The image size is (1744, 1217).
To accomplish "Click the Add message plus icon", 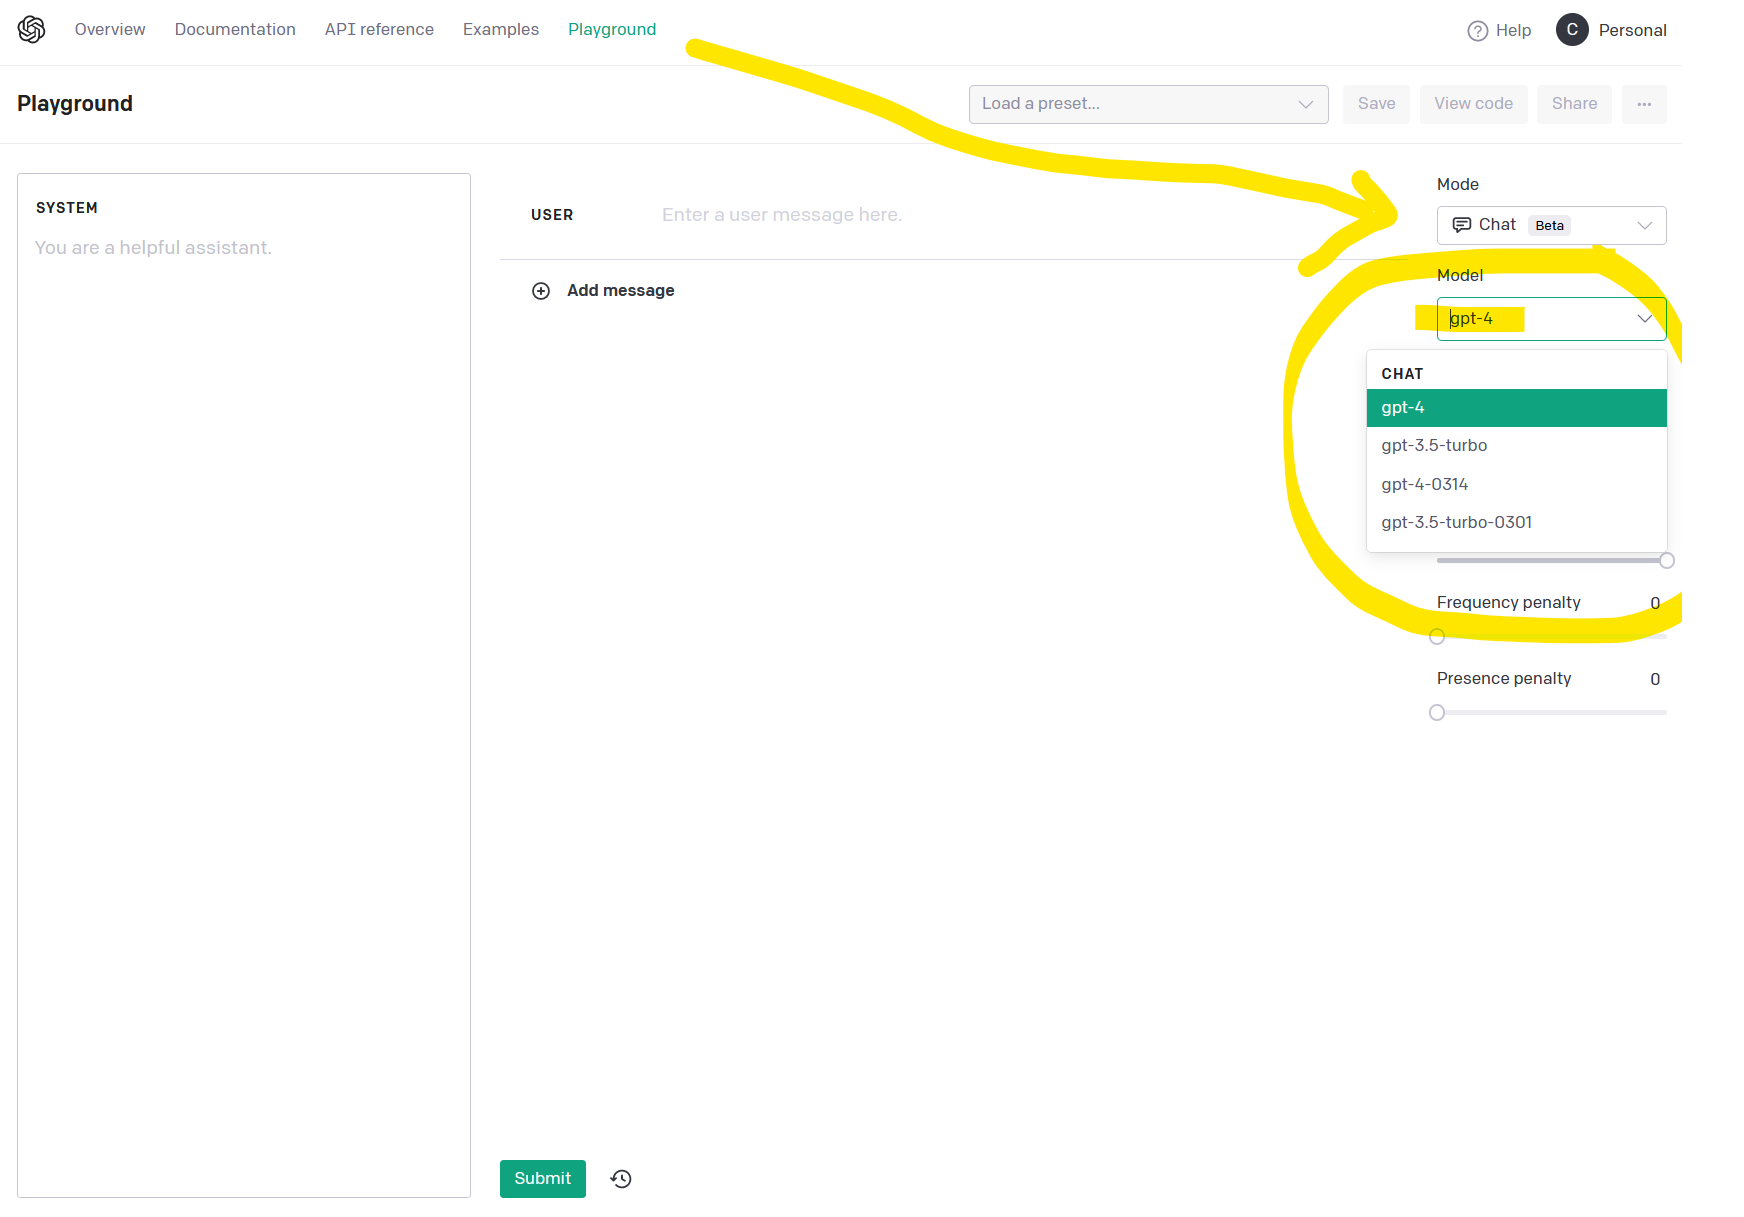I will click(x=540, y=290).
